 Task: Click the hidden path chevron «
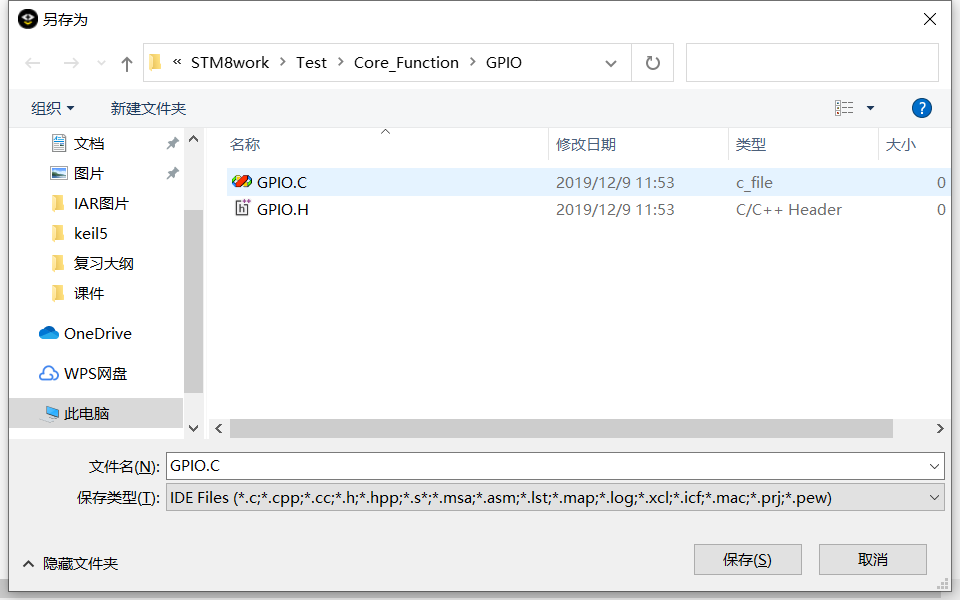pos(177,62)
